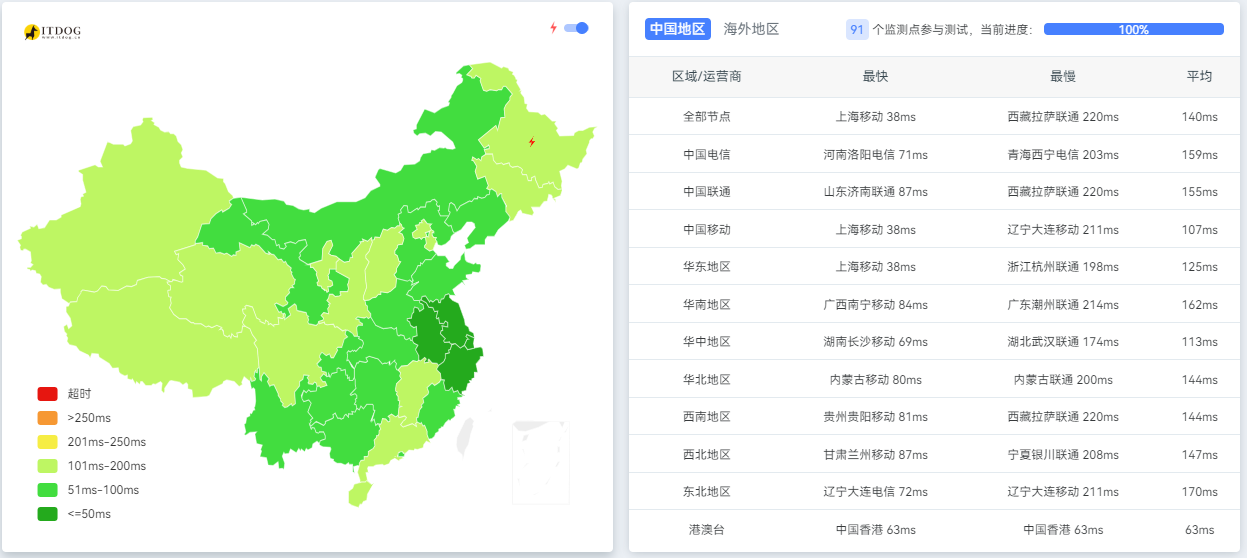Click the lightning marker on the northeast province
The width and height of the screenshot is (1247, 558).
tap(532, 142)
